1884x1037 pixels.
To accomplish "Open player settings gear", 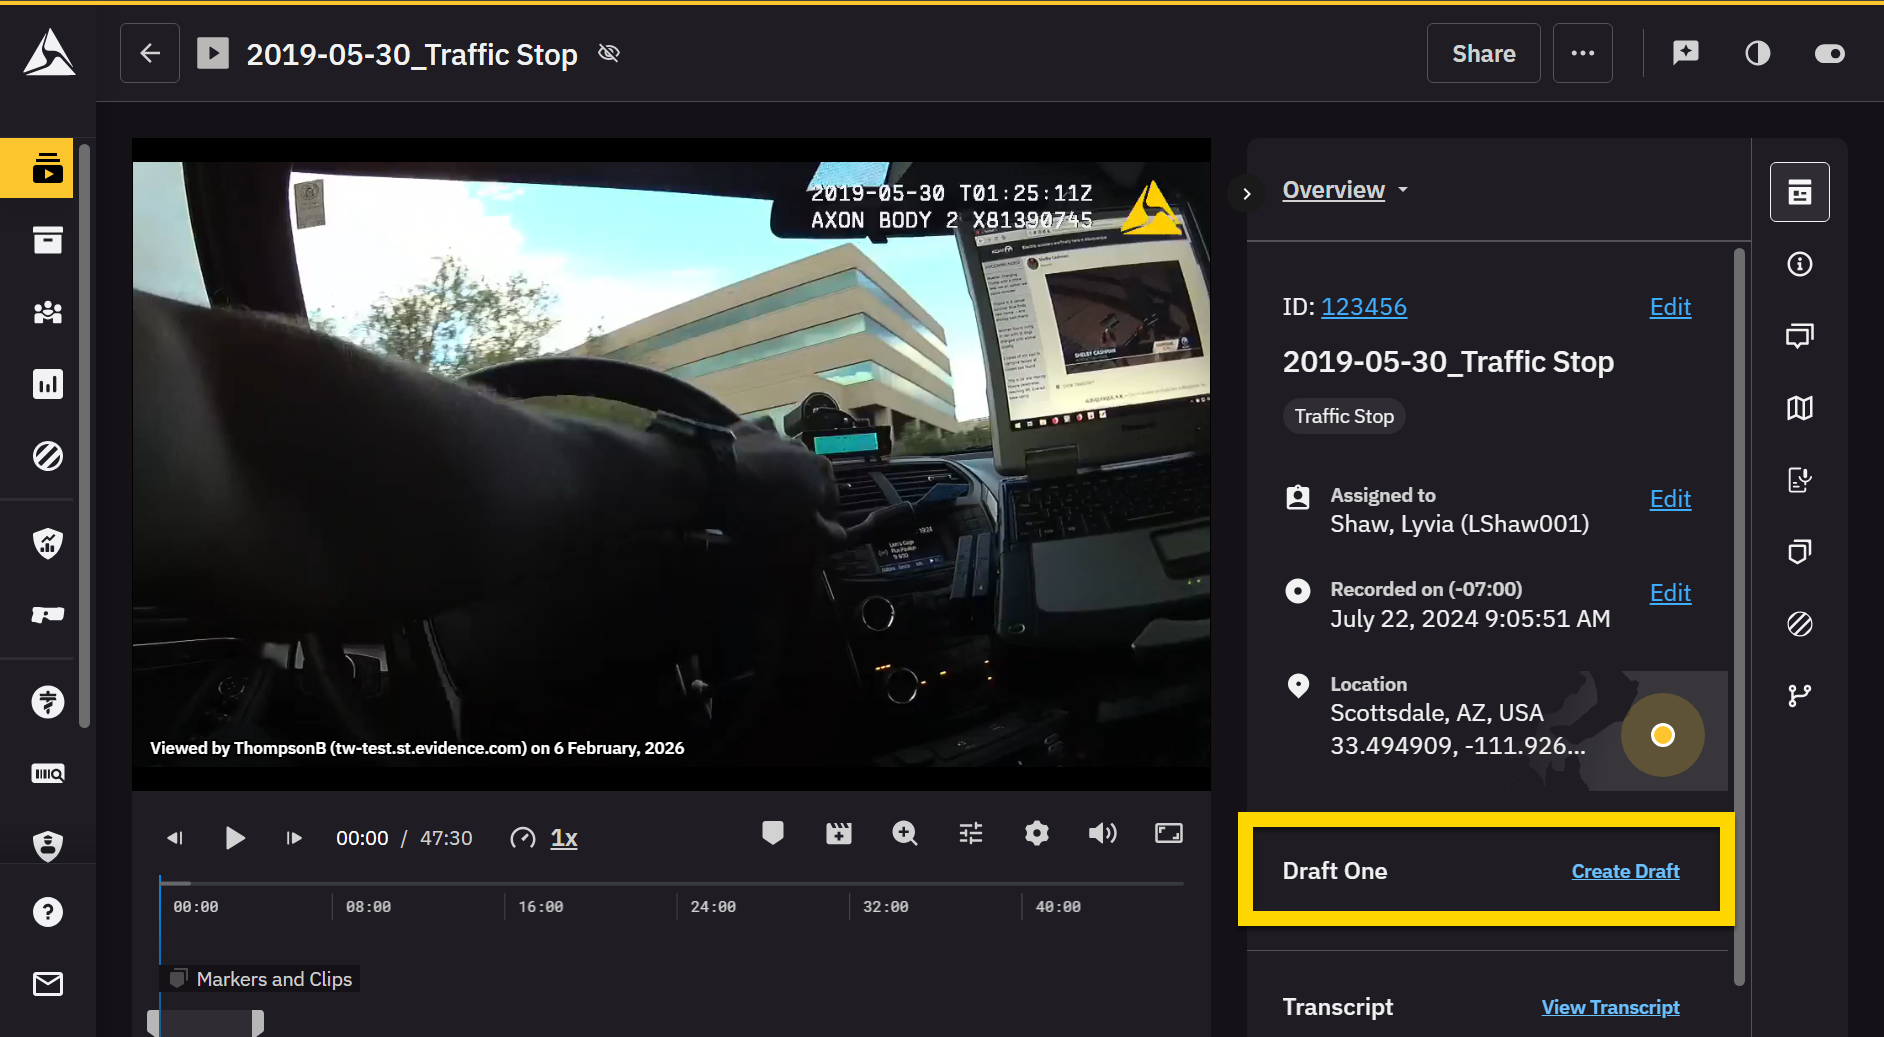I will [1037, 833].
